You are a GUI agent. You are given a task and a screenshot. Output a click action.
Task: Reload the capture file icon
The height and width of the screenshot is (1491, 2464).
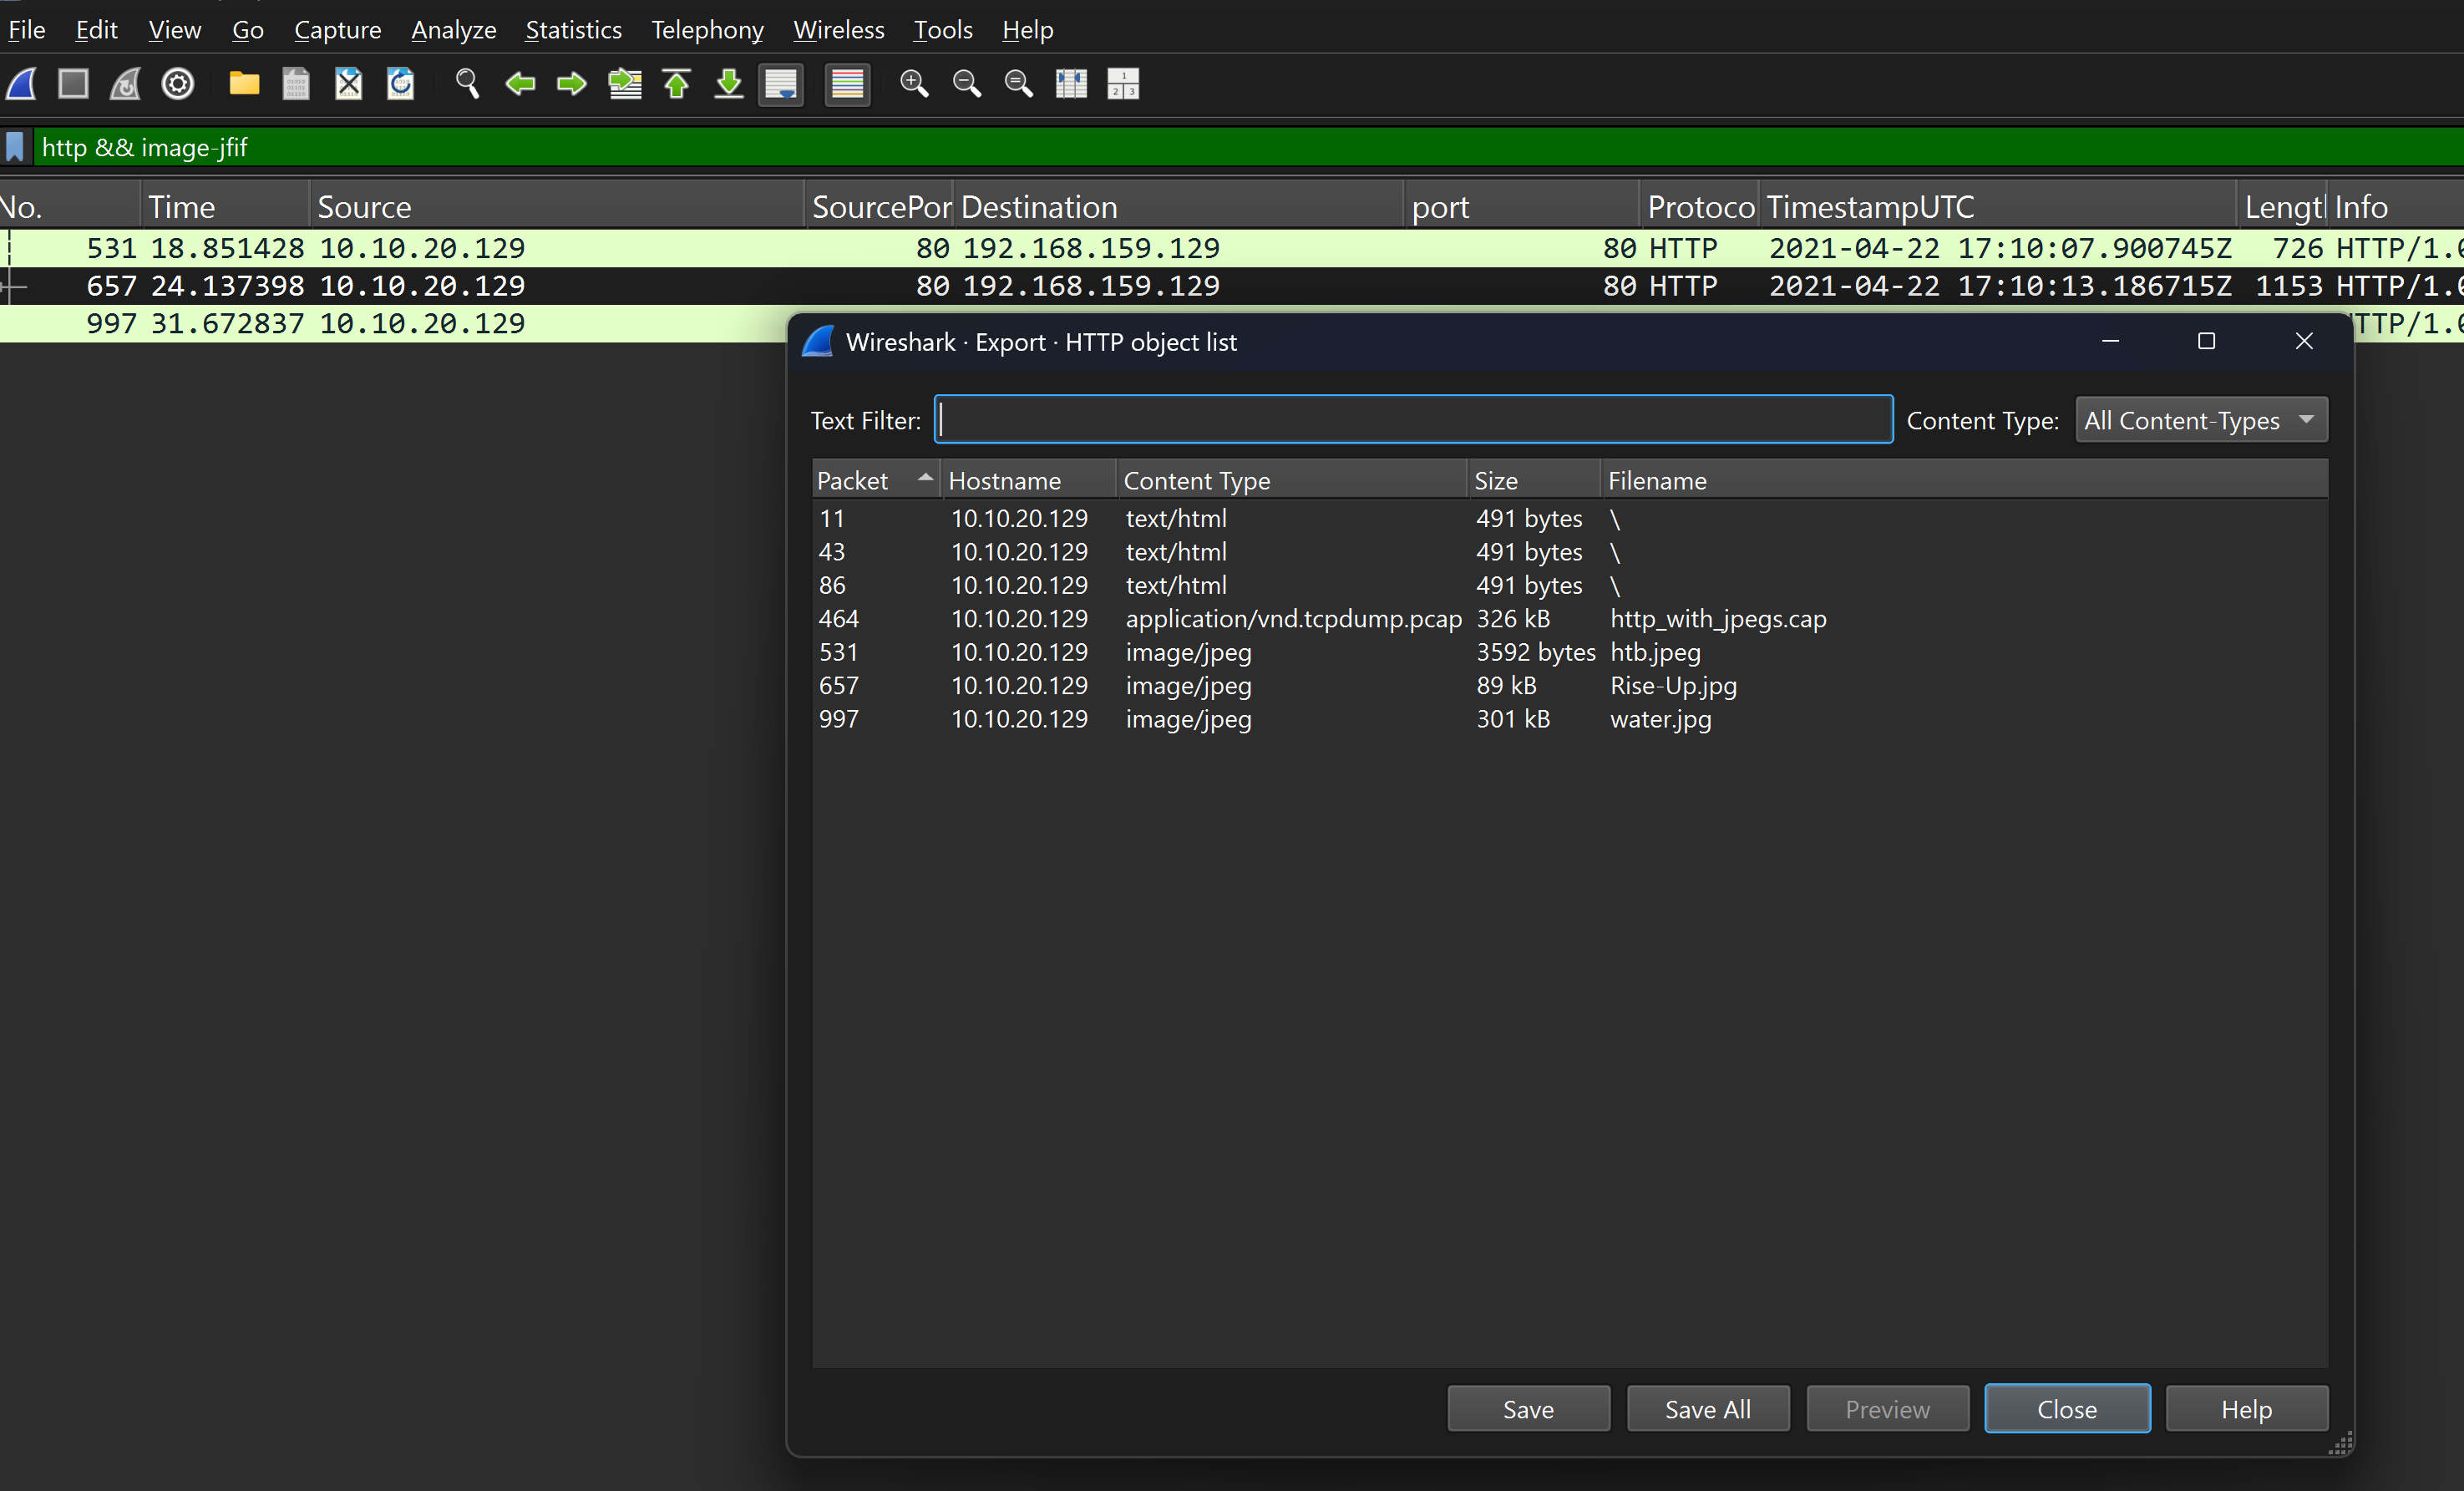[x=401, y=84]
